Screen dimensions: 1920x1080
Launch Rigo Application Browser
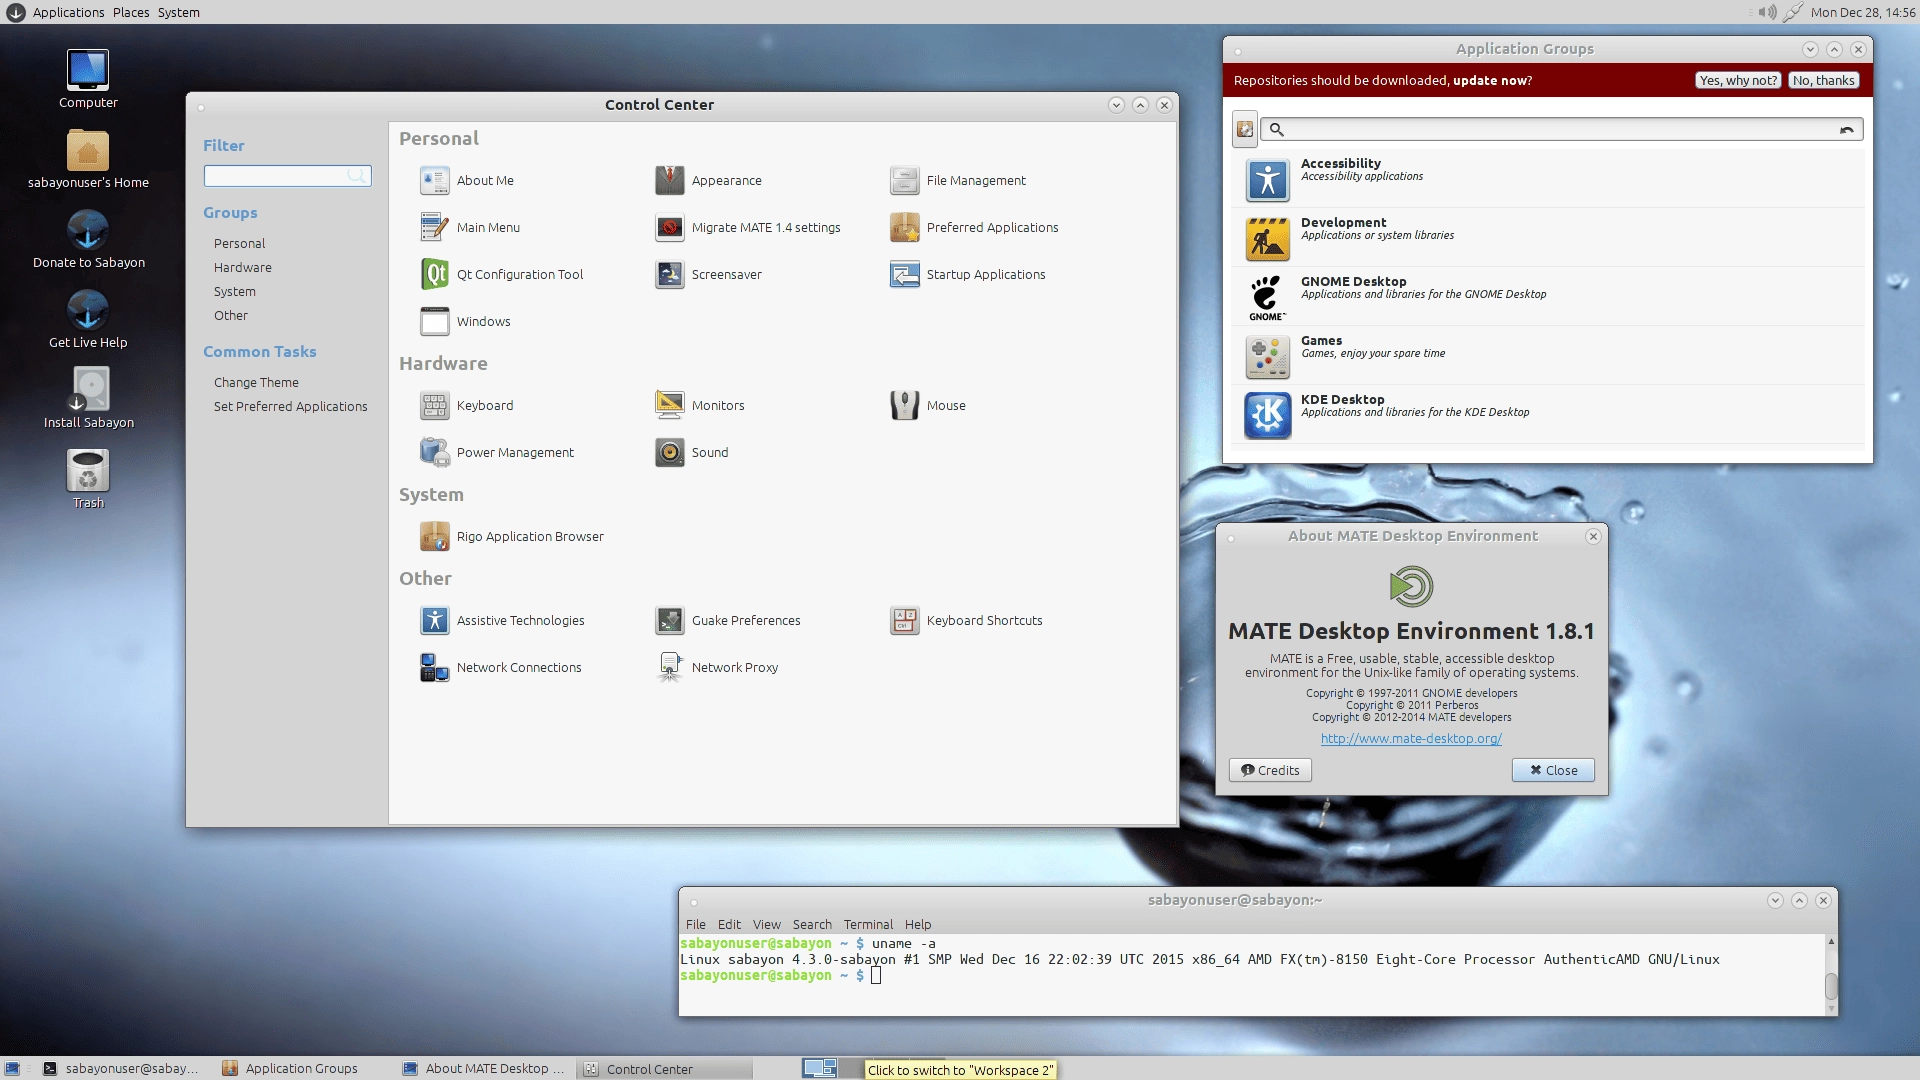pyautogui.click(x=512, y=537)
